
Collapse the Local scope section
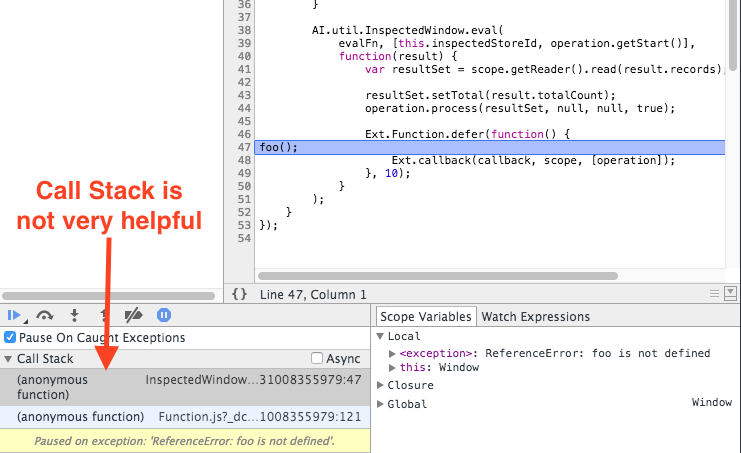tap(380, 336)
